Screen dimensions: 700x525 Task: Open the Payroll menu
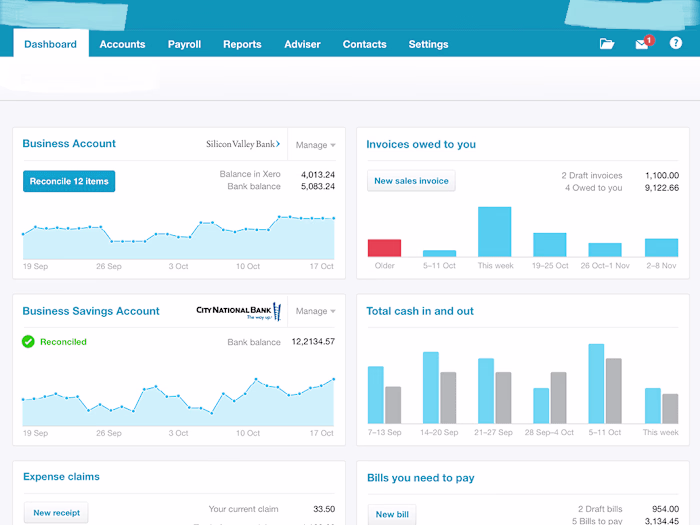184,44
